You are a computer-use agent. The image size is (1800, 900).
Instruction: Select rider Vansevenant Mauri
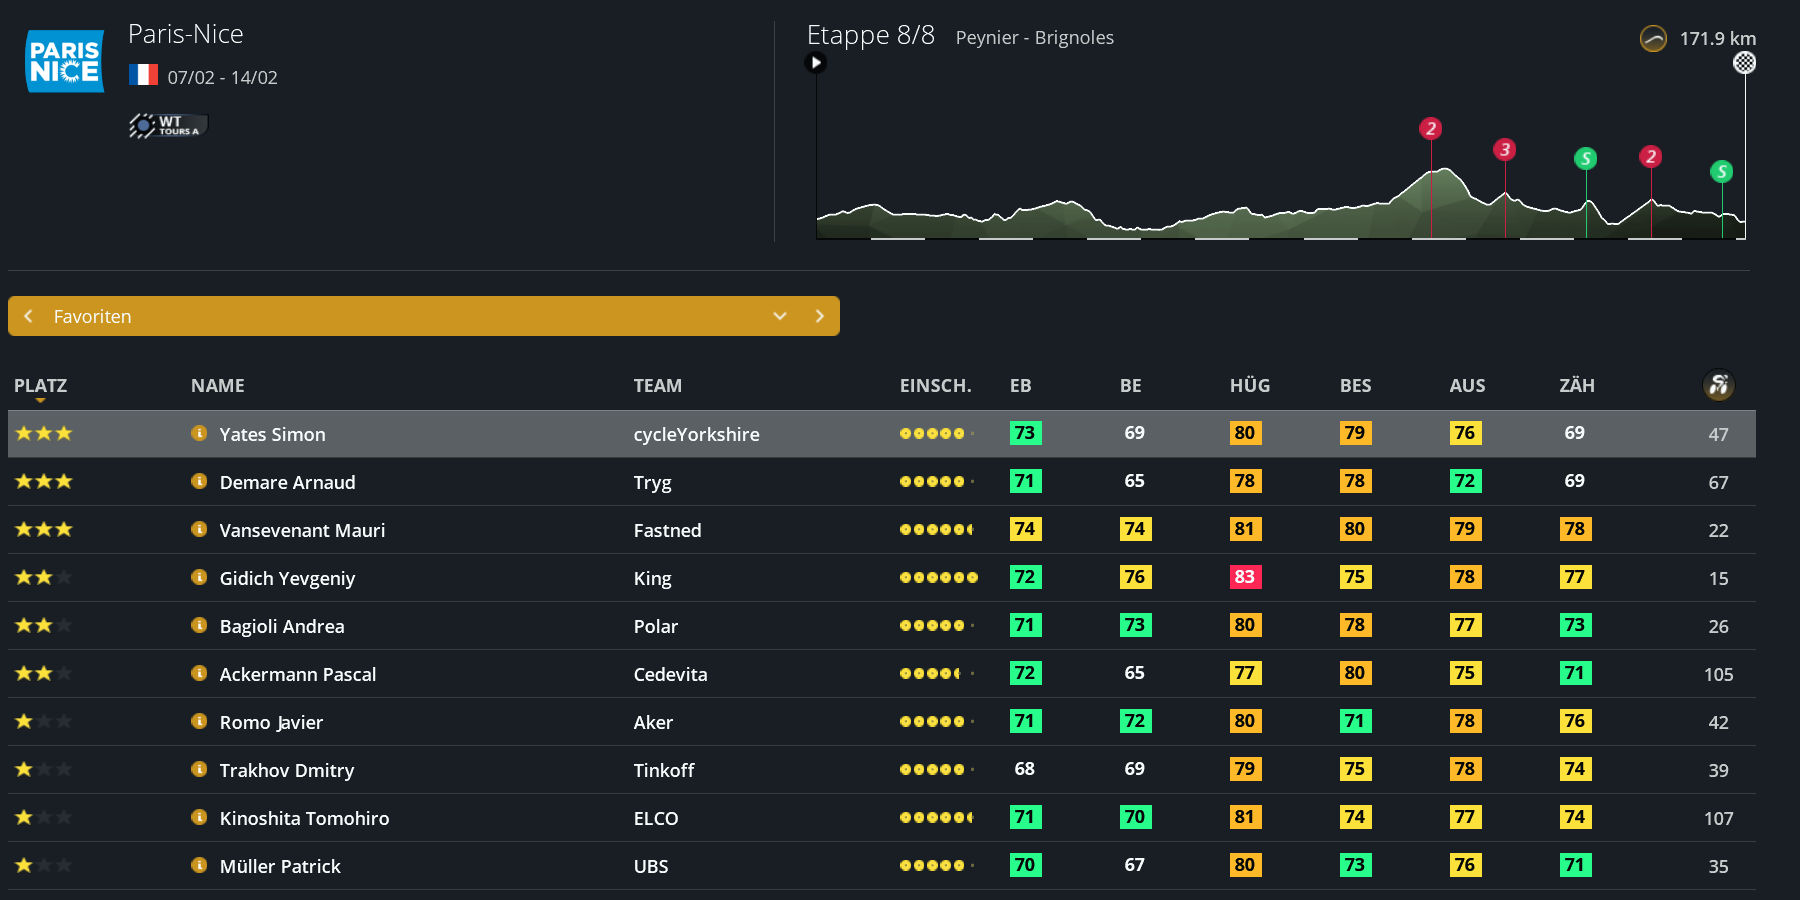point(302,530)
